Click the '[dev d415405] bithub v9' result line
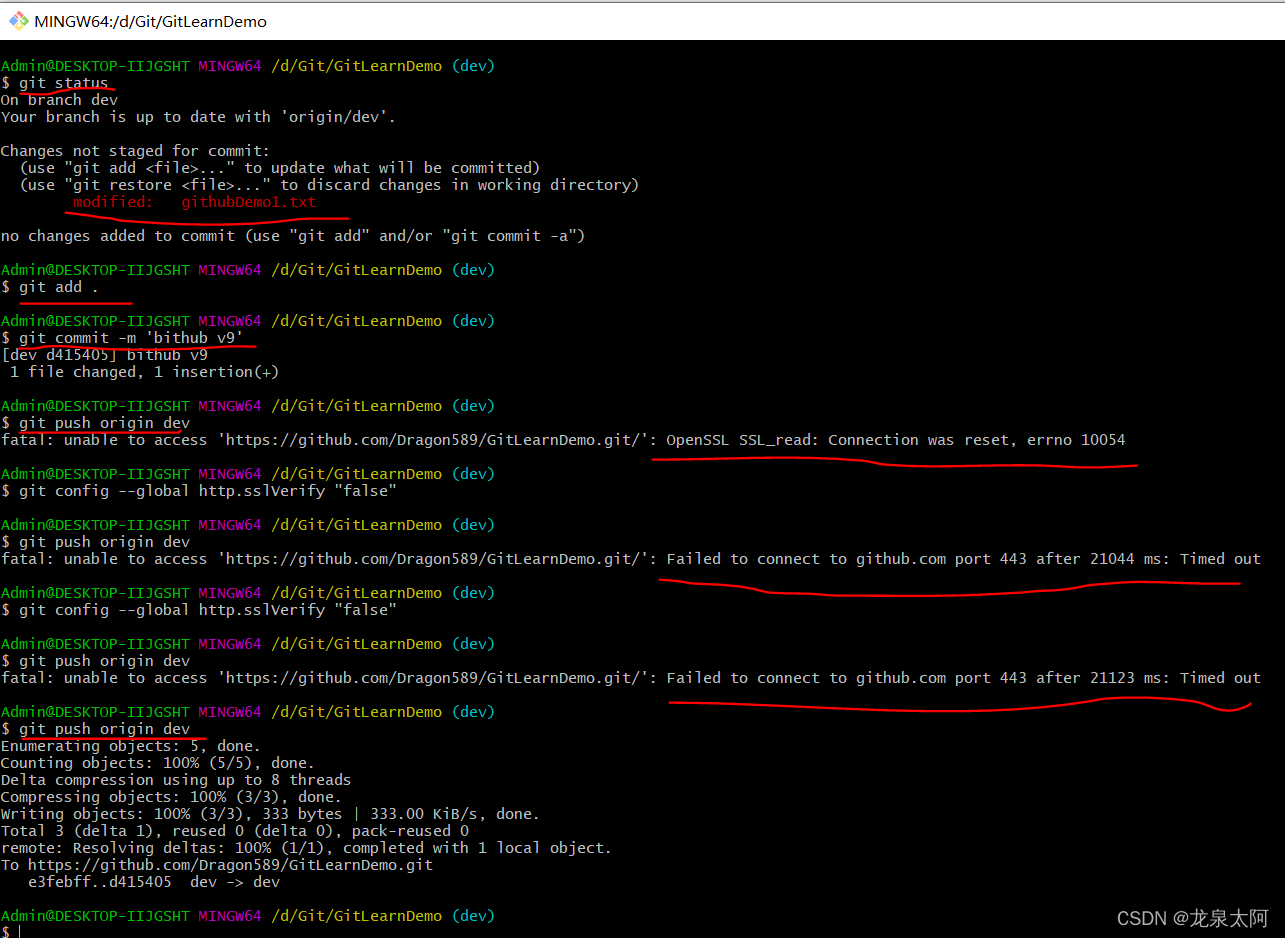This screenshot has width=1285, height=938. click(x=104, y=355)
